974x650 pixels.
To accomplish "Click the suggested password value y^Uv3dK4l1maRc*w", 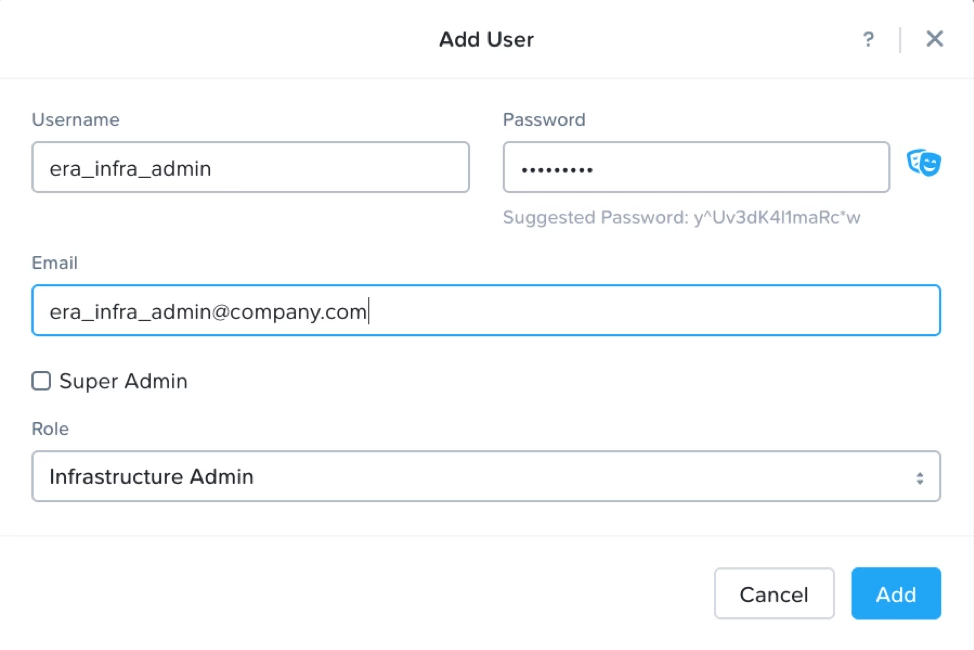I will point(777,218).
